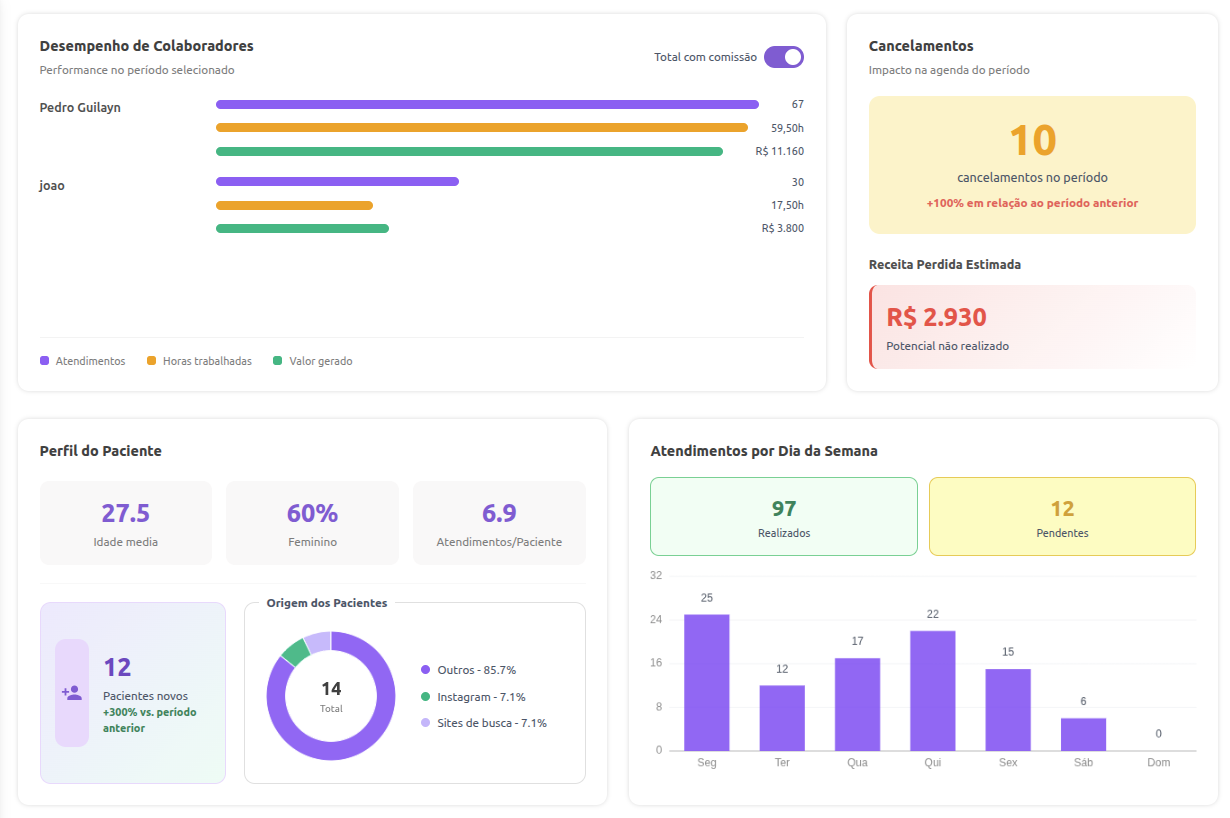Click the Idade media stat card
1230x818 pixels.
point(126,523)
